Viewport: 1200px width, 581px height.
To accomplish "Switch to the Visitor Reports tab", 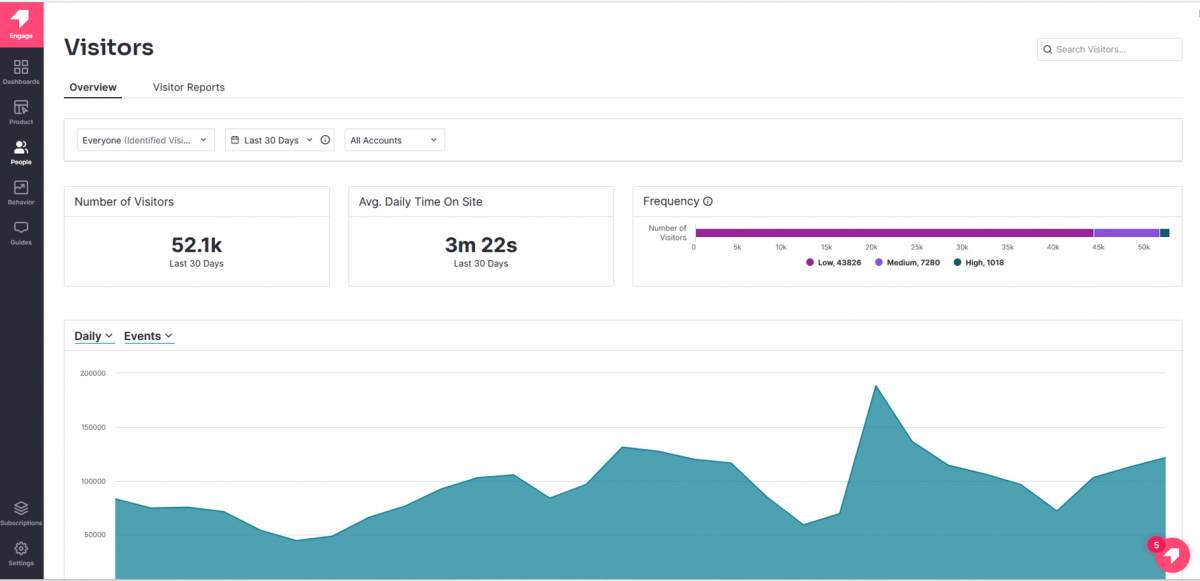I will 189,87.
